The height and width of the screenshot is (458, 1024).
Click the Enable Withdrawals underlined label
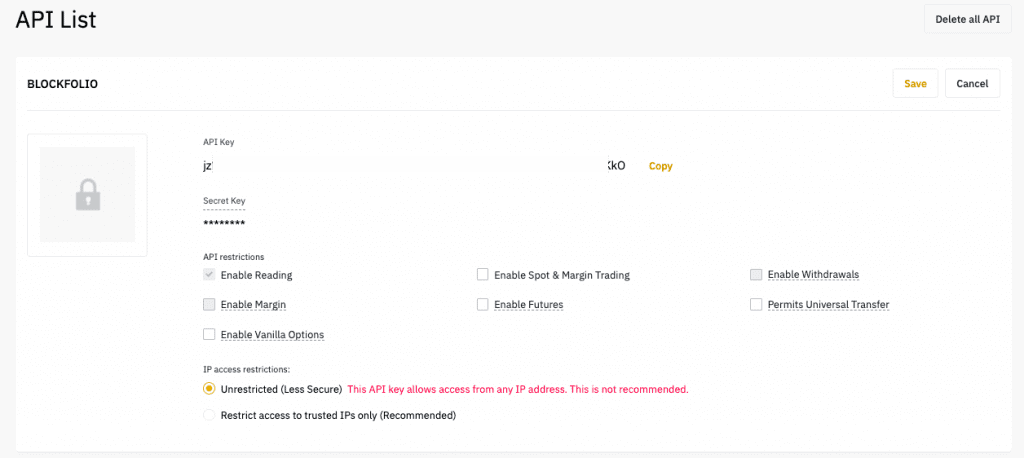813,275
